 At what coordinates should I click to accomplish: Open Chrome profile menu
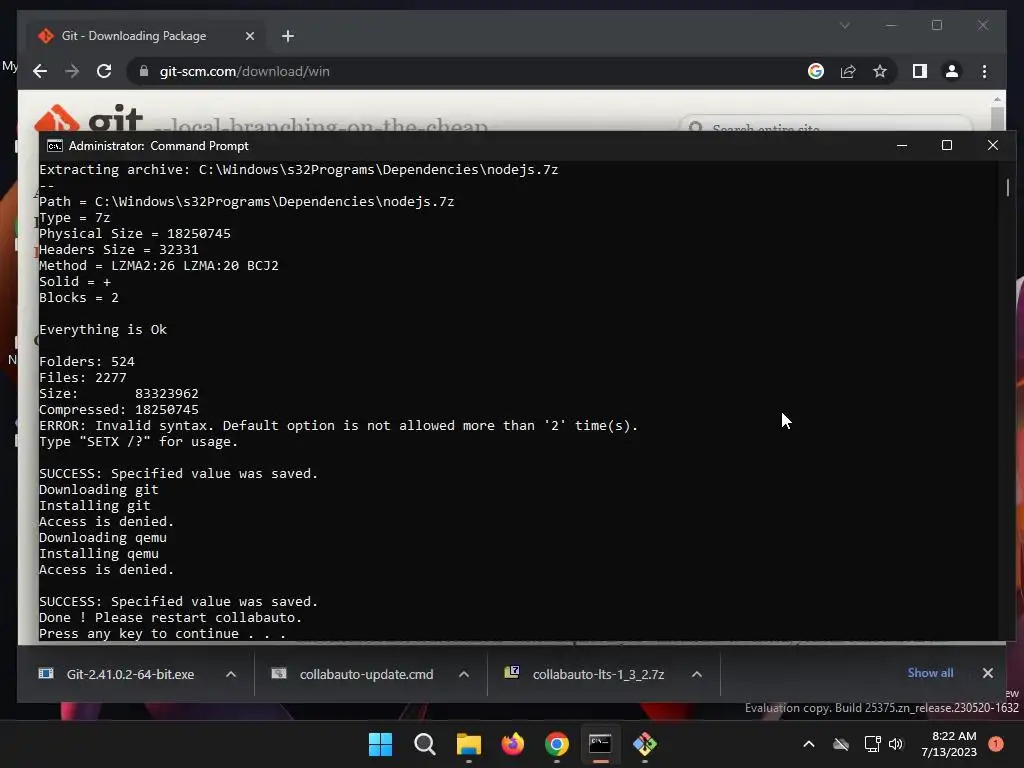[x=952, y=71]
